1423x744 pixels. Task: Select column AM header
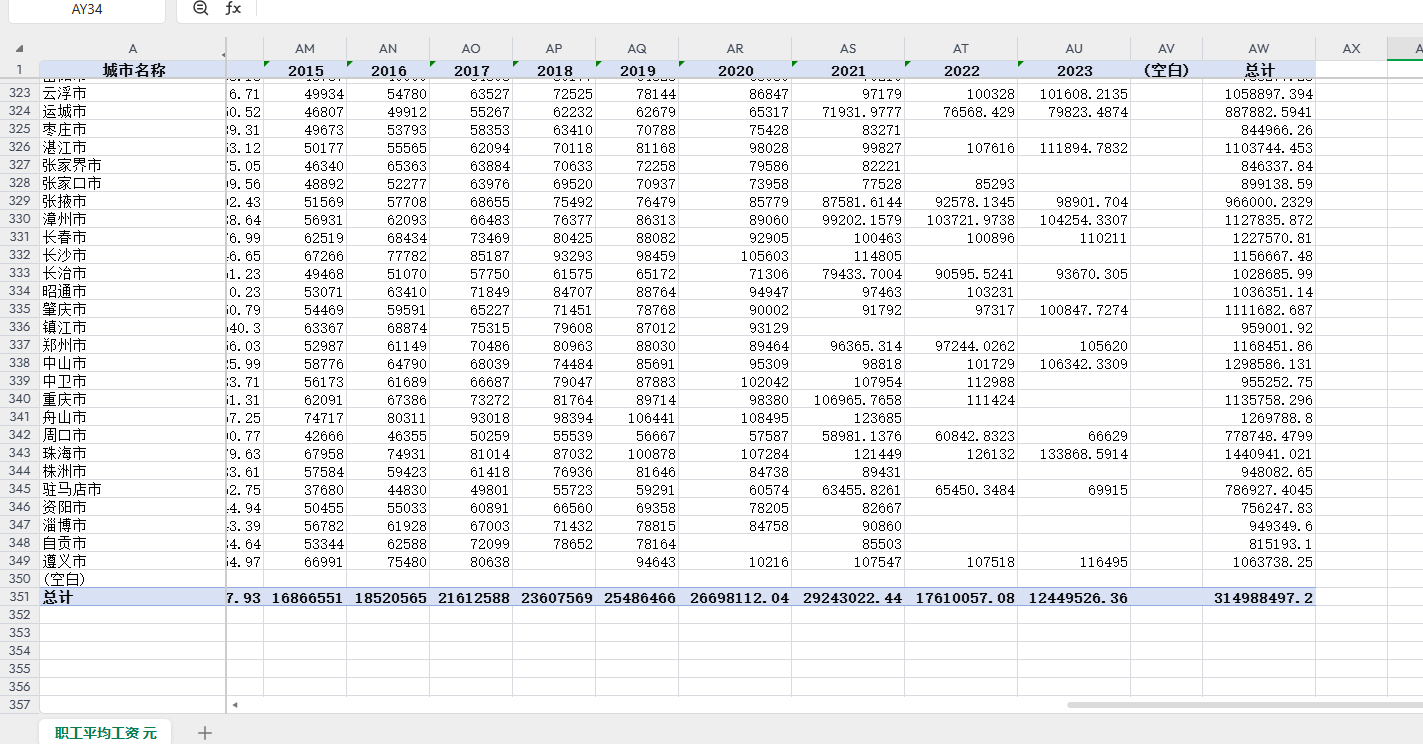(305, 48)
